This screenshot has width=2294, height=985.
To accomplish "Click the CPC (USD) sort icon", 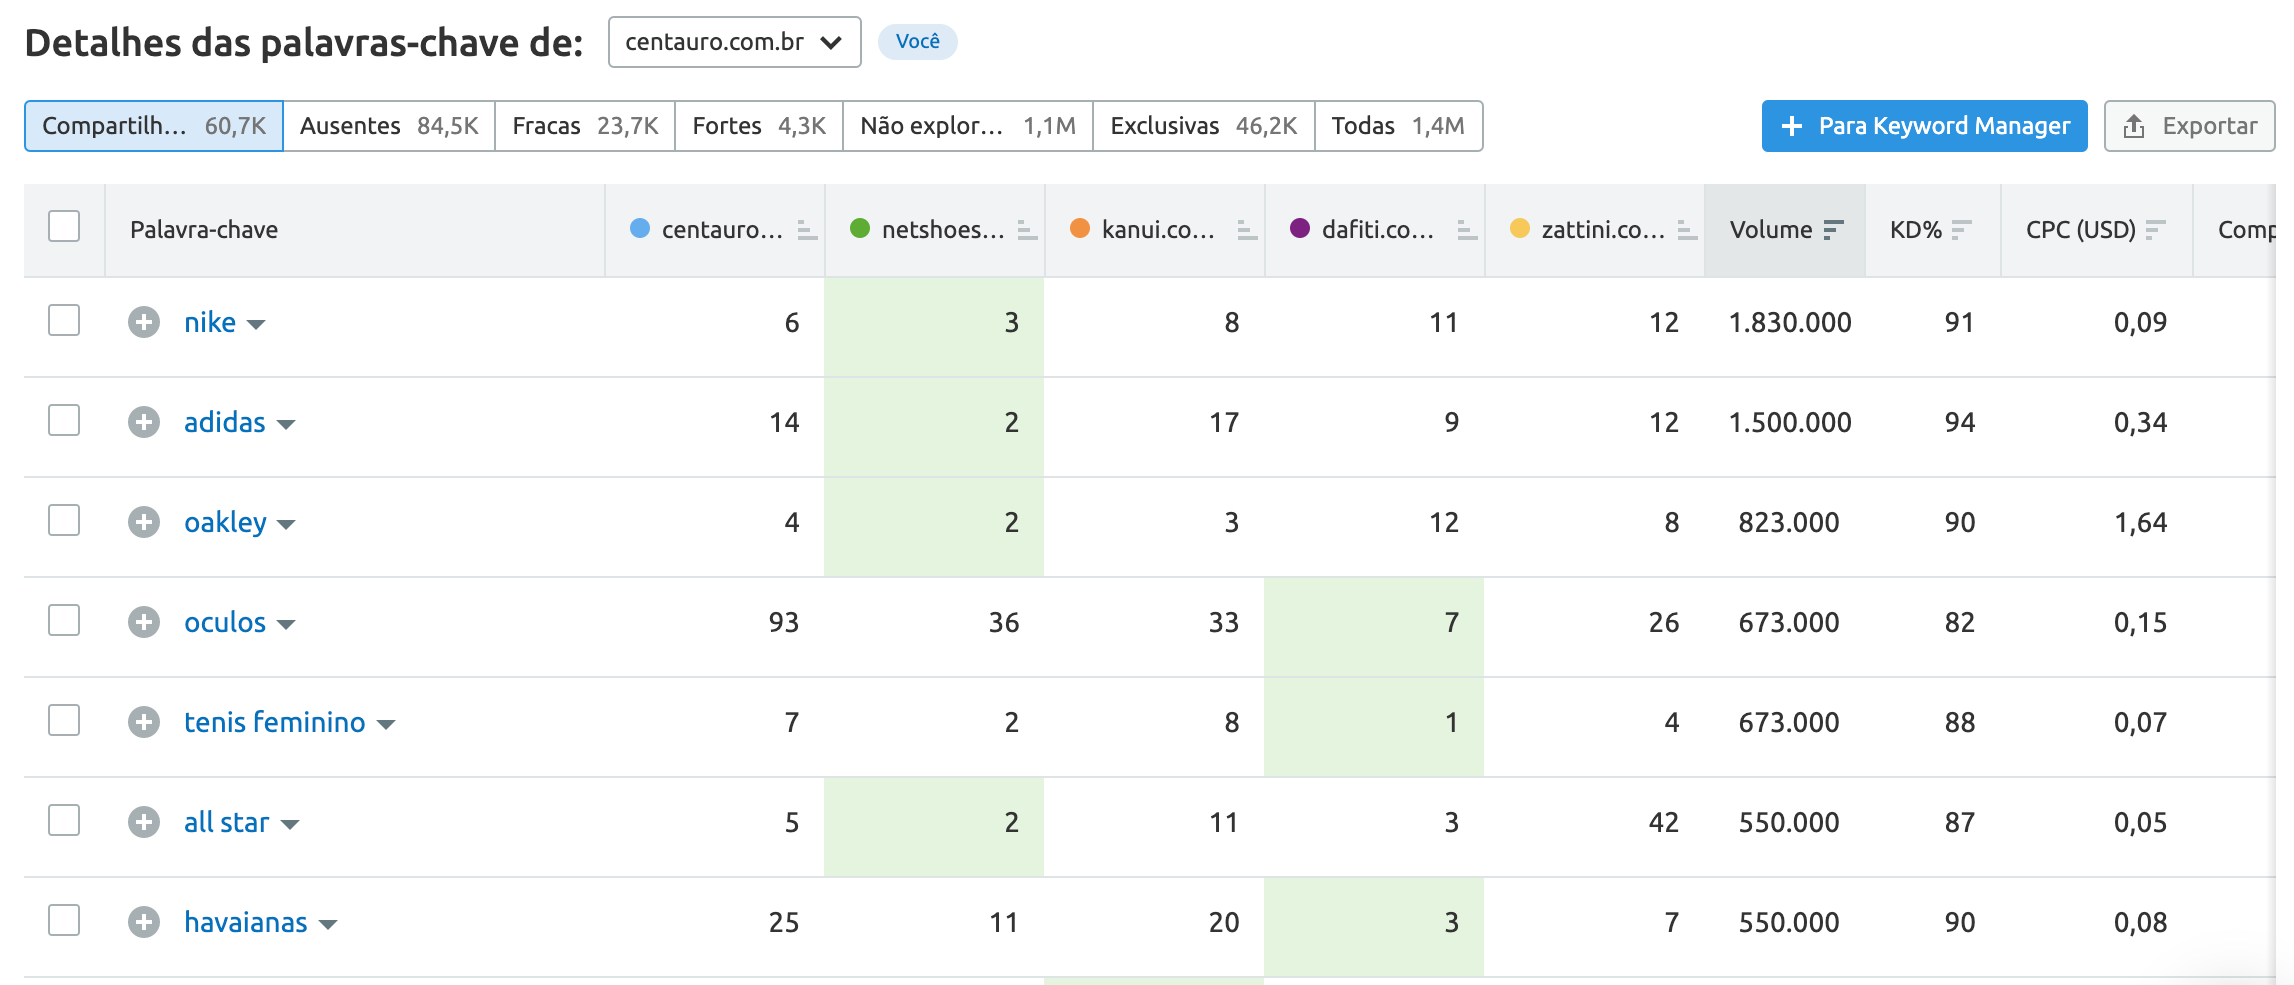I will [x=2155, y=230].
